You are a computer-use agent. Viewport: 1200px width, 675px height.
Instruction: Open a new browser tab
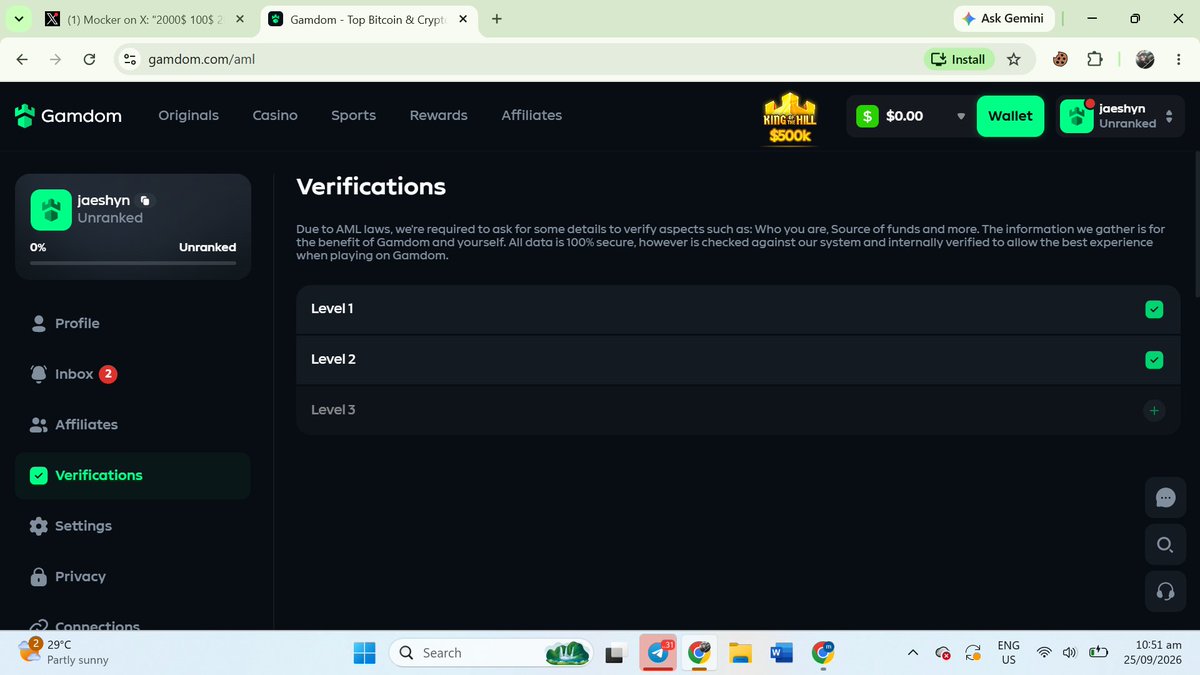click(x=497, y=19)
